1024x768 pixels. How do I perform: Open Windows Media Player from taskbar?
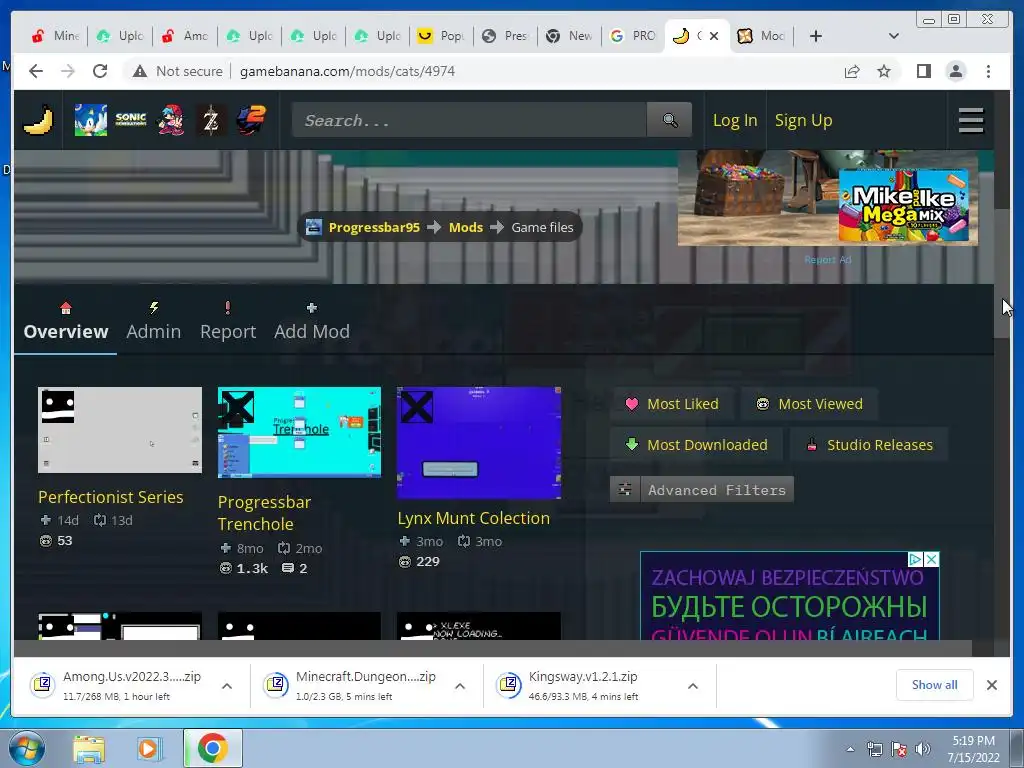pos(149,749)
